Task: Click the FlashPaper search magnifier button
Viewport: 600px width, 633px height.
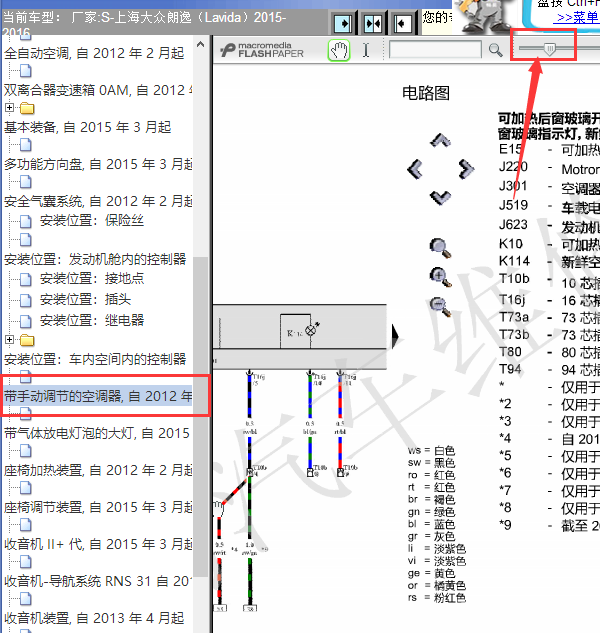Action: (495, 50)
